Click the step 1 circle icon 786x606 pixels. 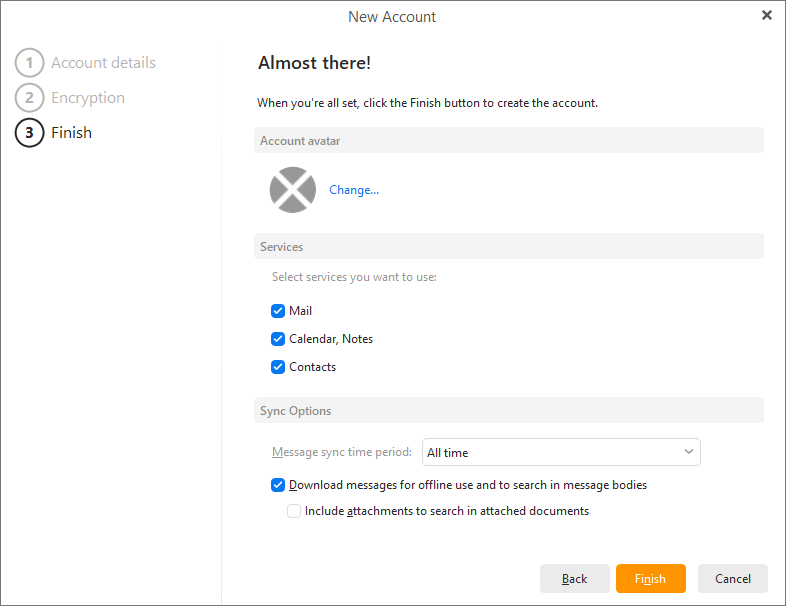tap(29, 63)
